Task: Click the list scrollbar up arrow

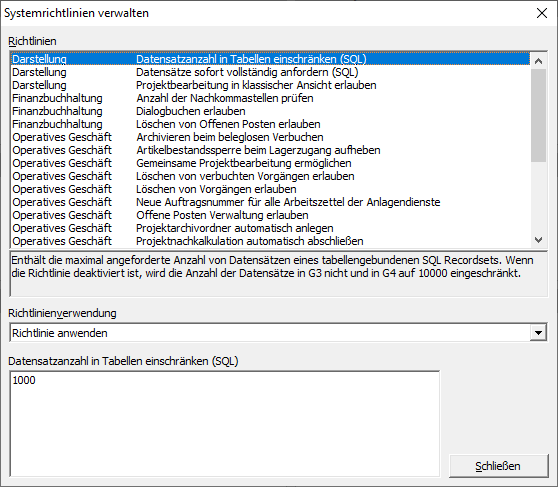Action: 538,61
